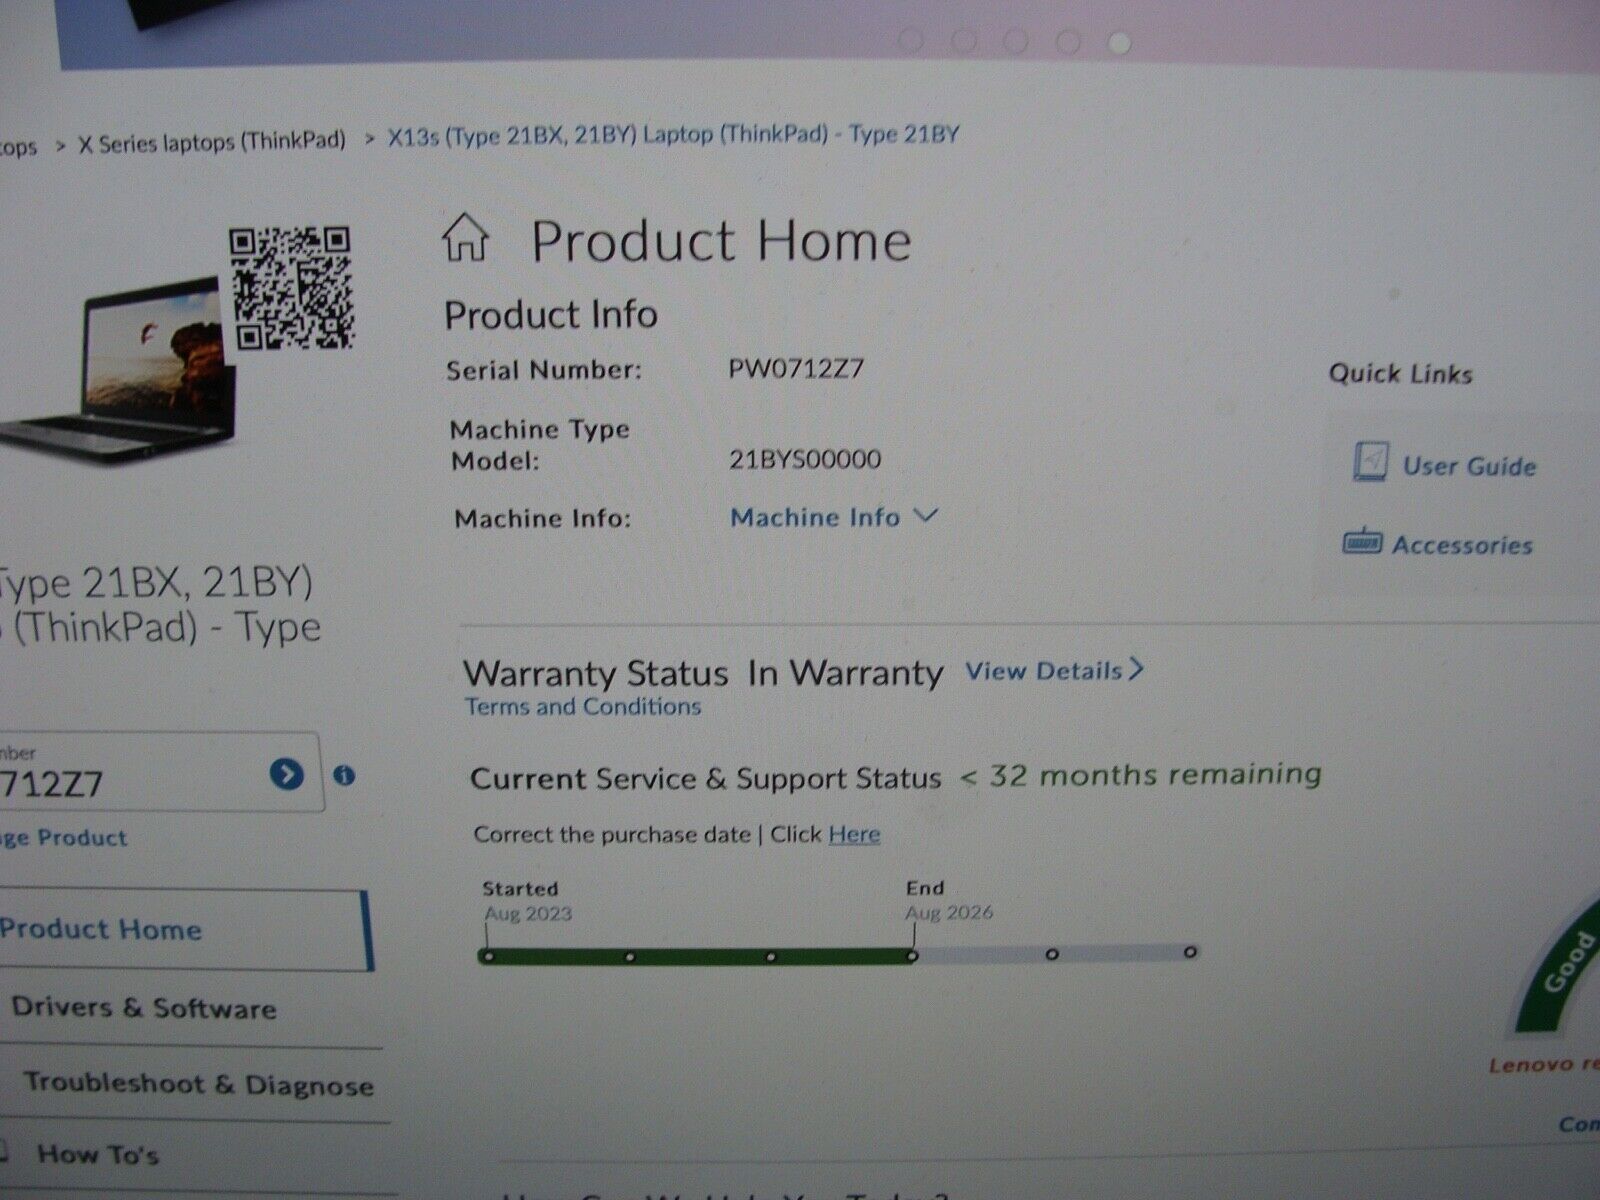Select Product Home in the sidebar
Screen dimensions: 1600x1200
tap(185, 929)
